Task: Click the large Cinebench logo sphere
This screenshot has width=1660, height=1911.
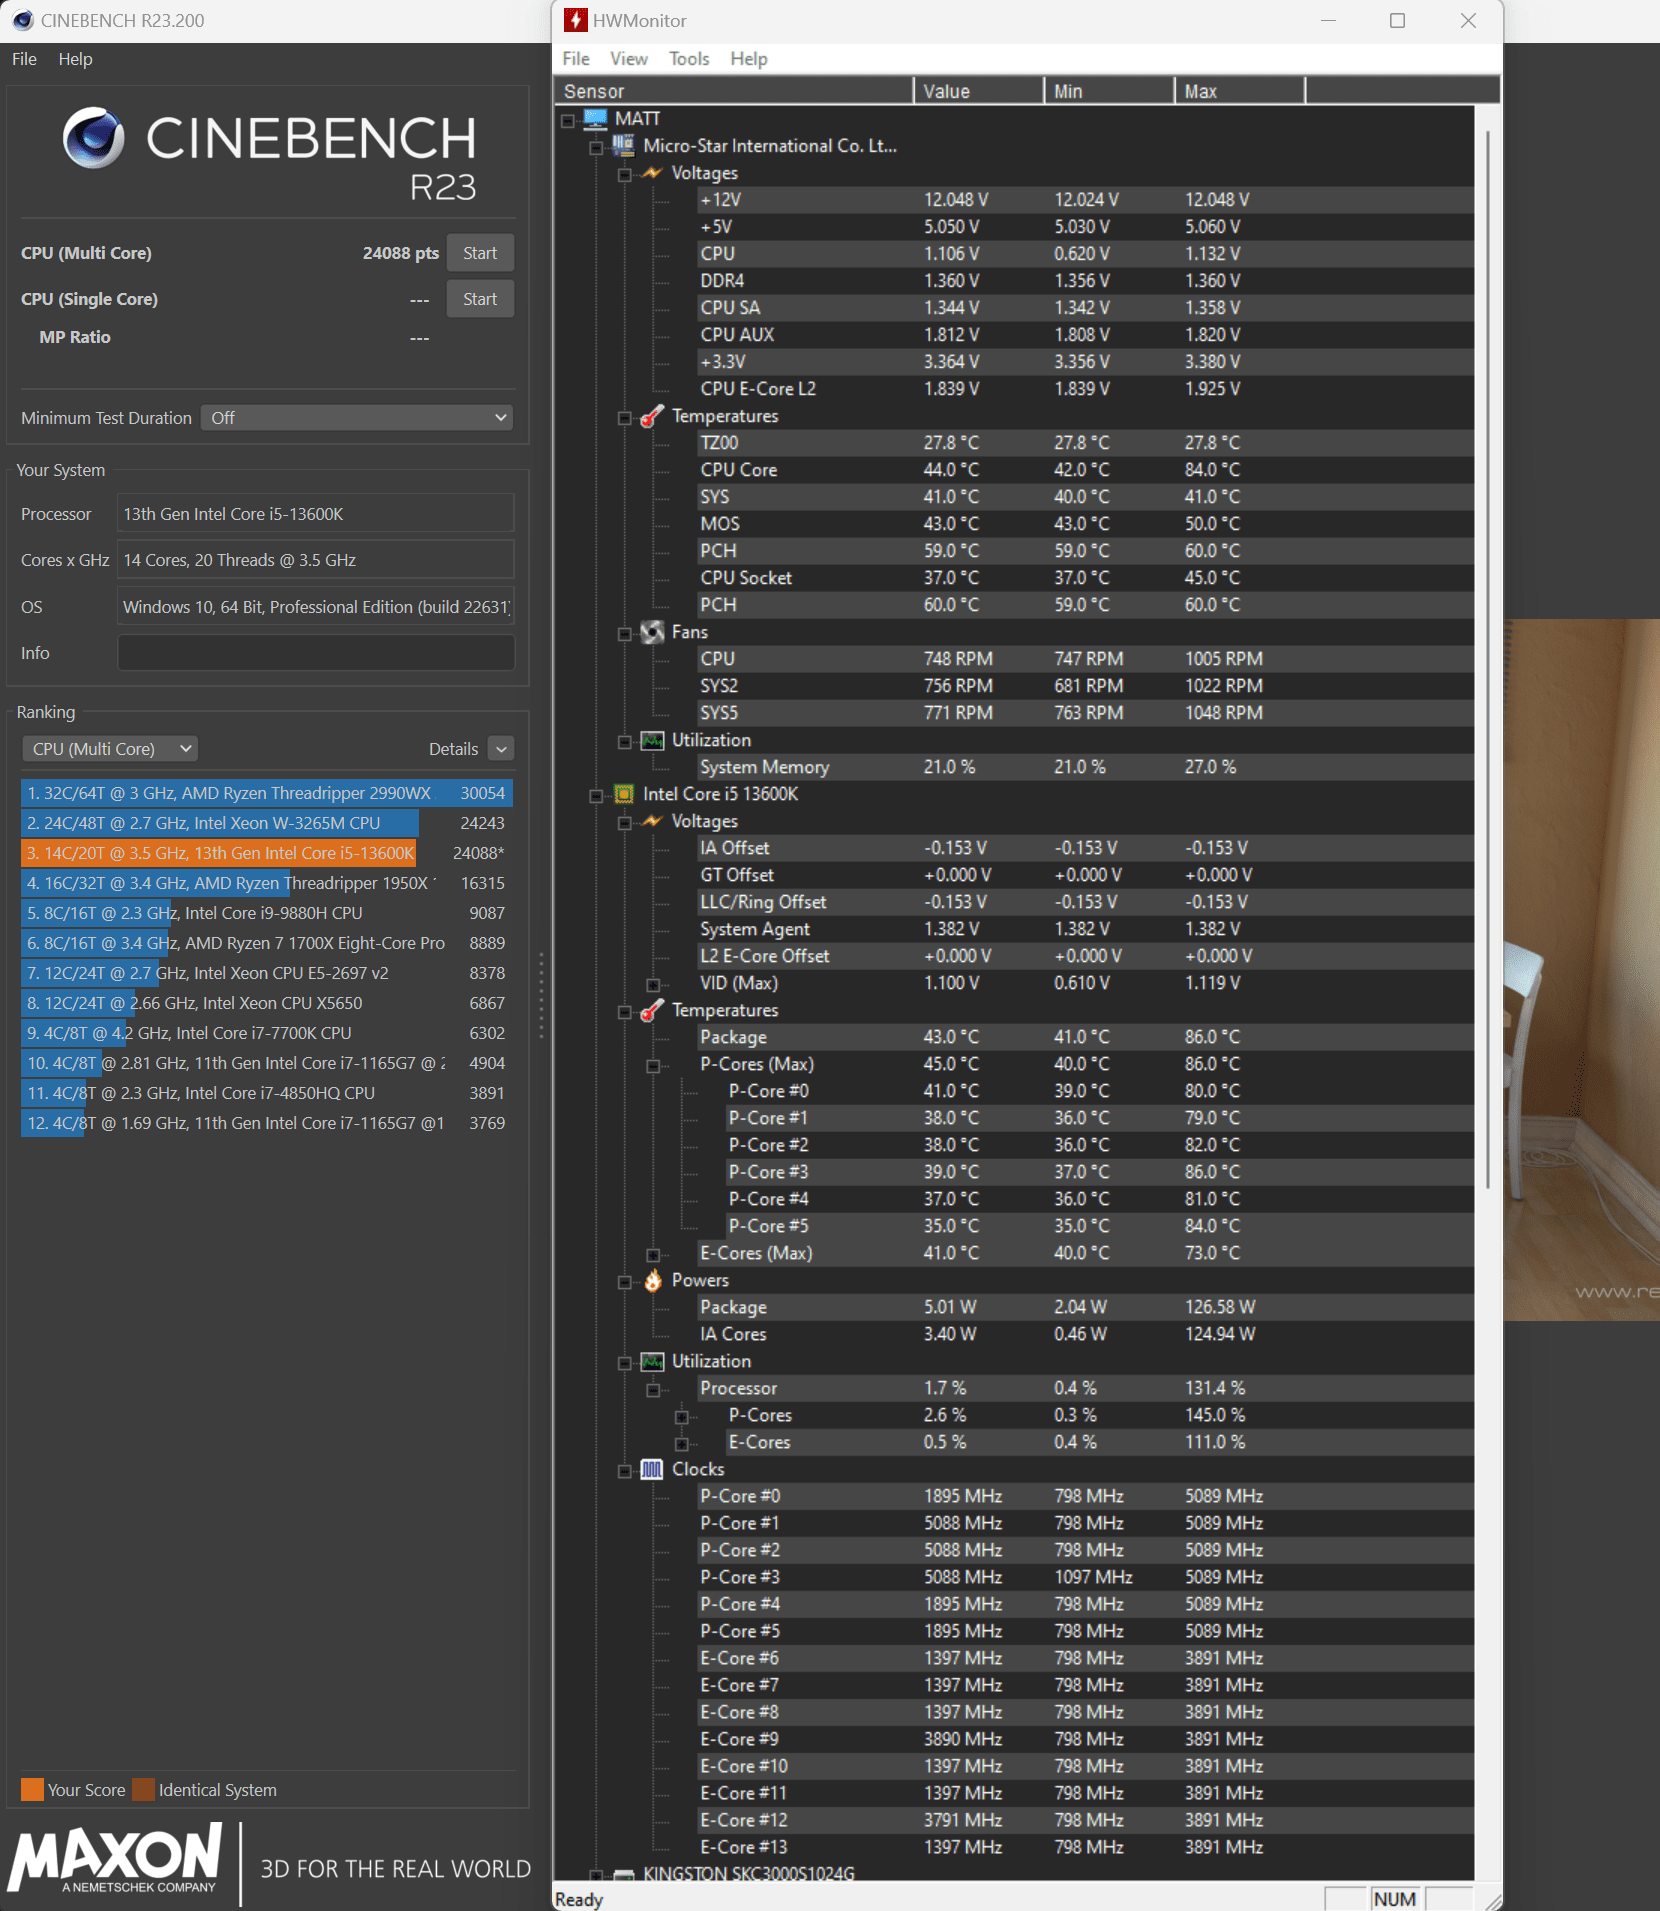Action: tap(94, 138)
